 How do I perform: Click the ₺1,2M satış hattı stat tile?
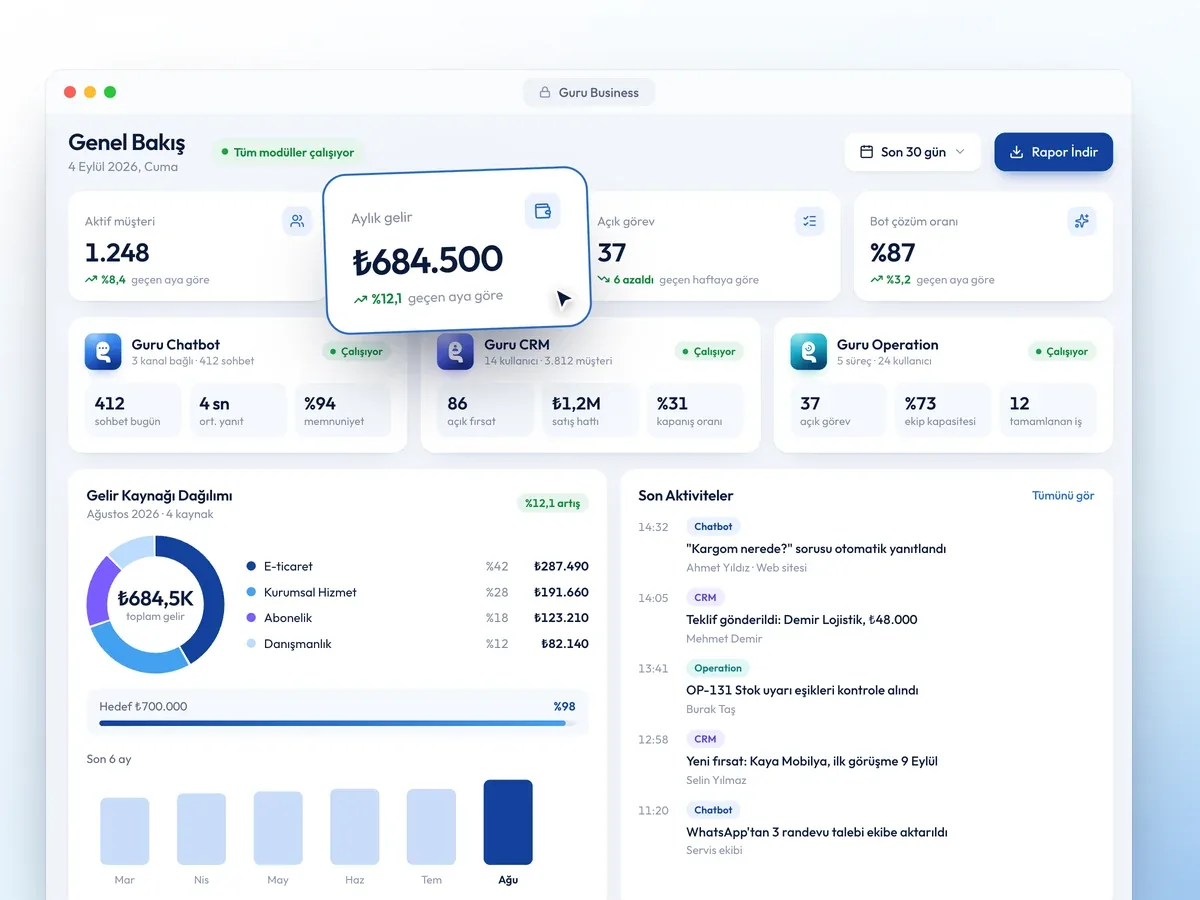(x=590, y=410)
